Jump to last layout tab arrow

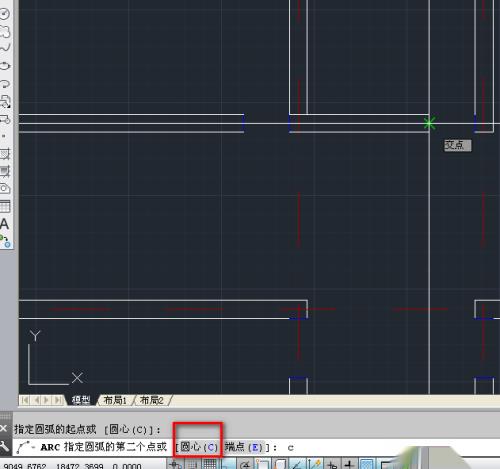click(58, 400)
